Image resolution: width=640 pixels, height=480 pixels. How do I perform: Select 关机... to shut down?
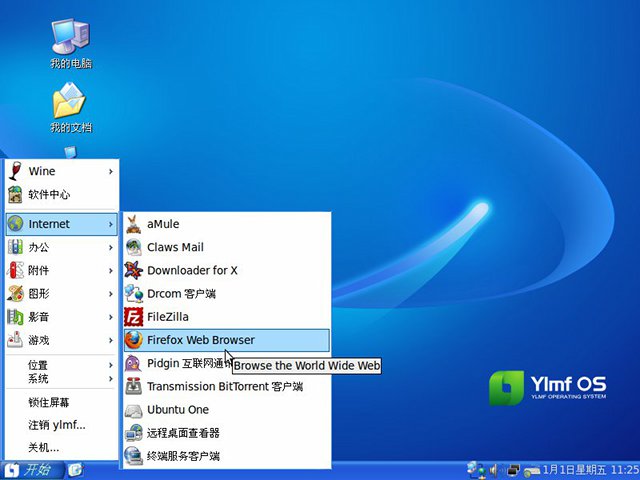coord(62,448)
